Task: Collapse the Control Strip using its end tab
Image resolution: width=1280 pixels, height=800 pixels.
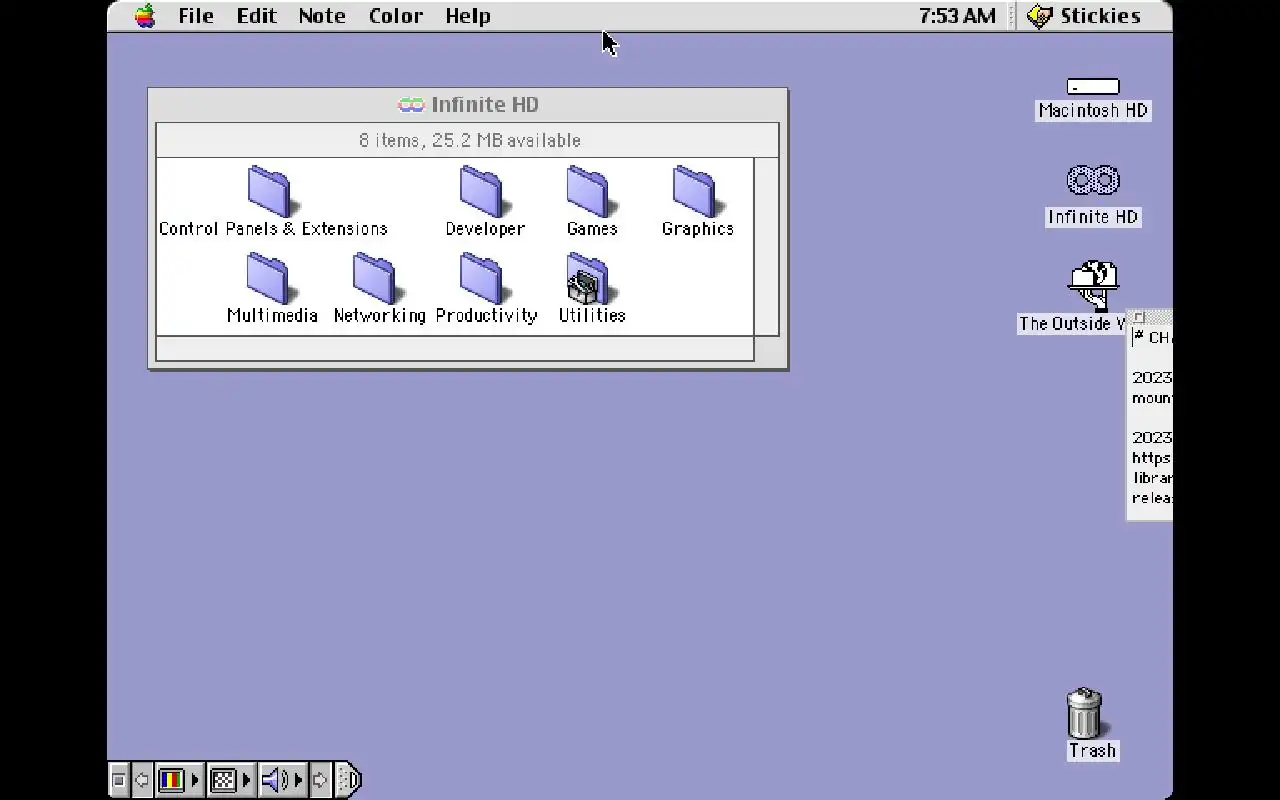Action: click(x=348, y=779)
